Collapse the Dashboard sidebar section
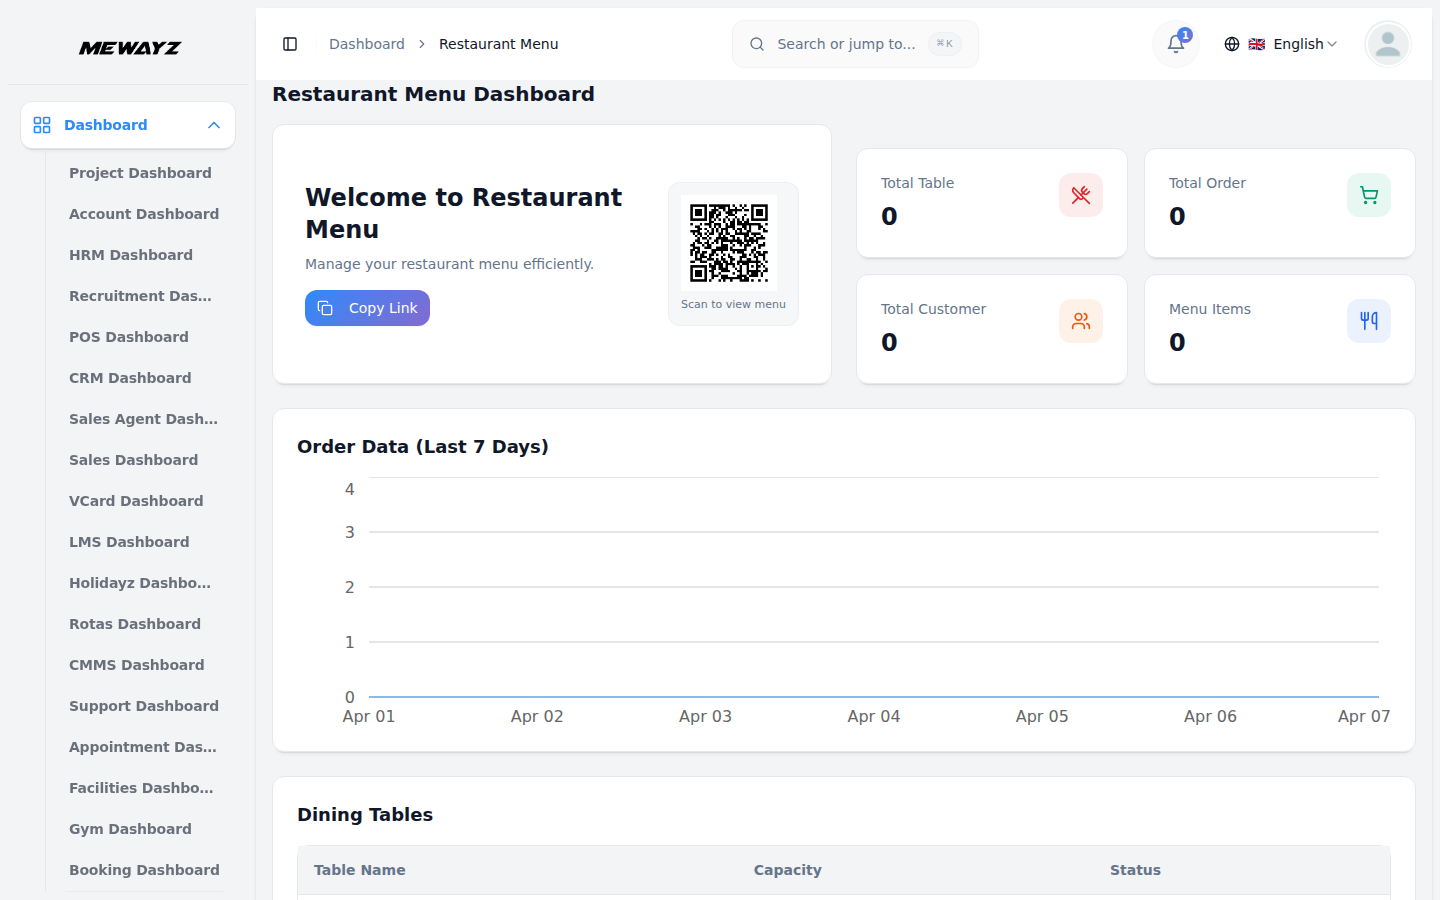The width and height of the screenshot is (1440, 900). pos(213,125)
